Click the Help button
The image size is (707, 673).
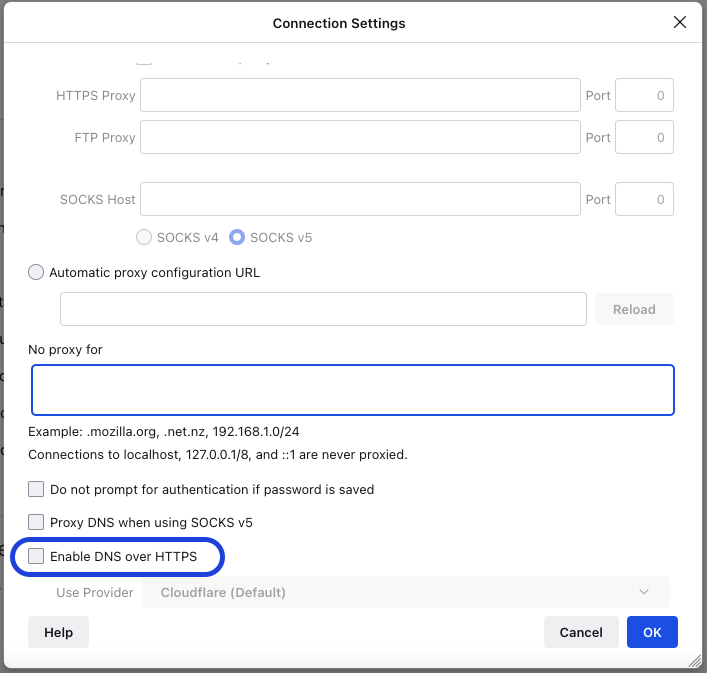(58, 632)
